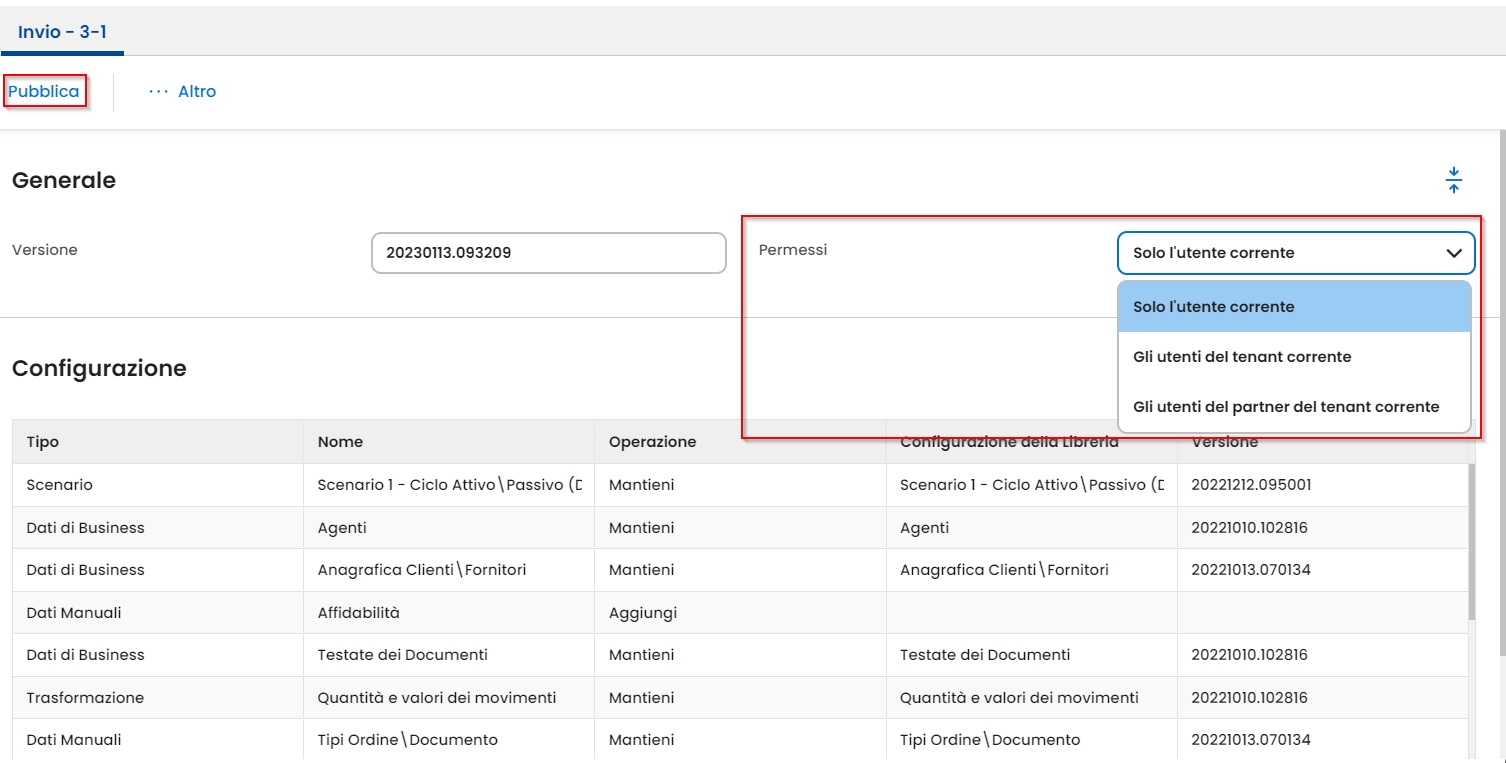Sort by the Nome column header

coord(340,442)
